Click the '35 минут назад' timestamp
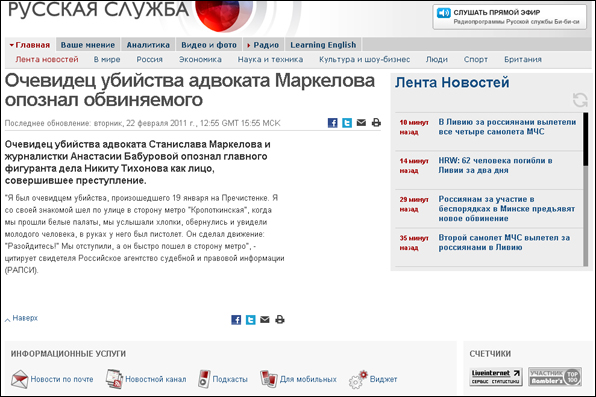 click(414, 243)
